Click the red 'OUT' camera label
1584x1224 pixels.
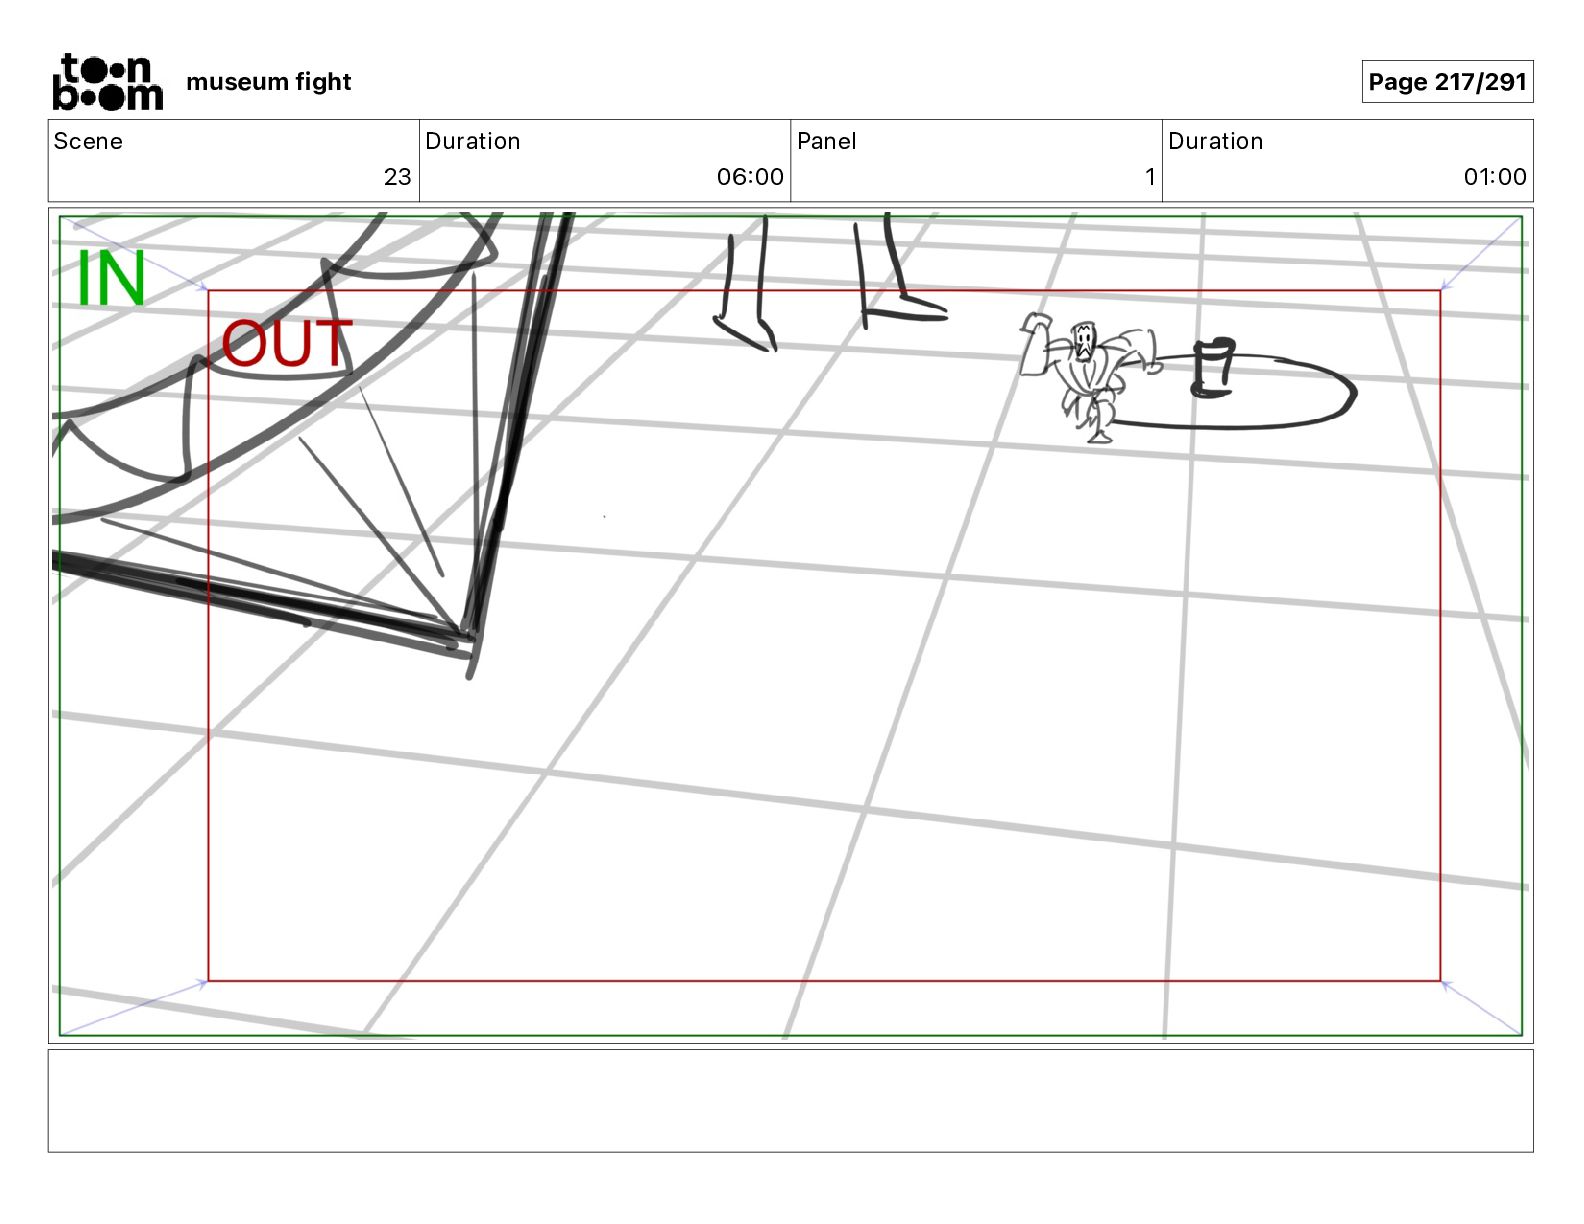pos(287,344)
